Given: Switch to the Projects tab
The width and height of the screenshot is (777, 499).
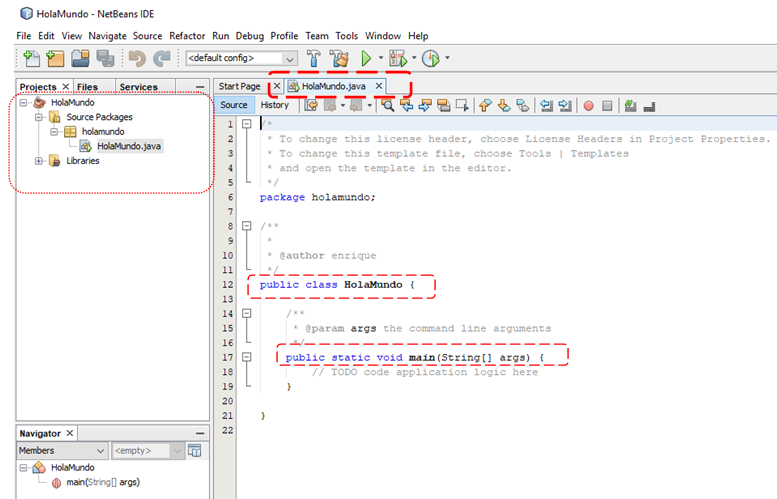Looking at the screenshot, I should [38, 87].
